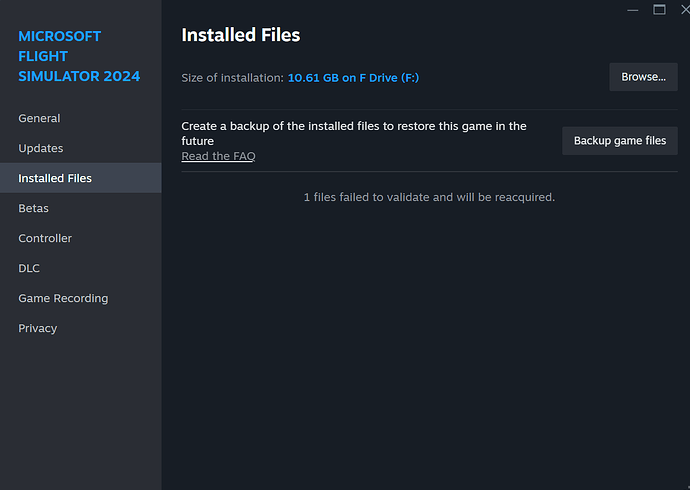Switch to the Updates section
Screen dimensions: 690x490
pos(40,148)
